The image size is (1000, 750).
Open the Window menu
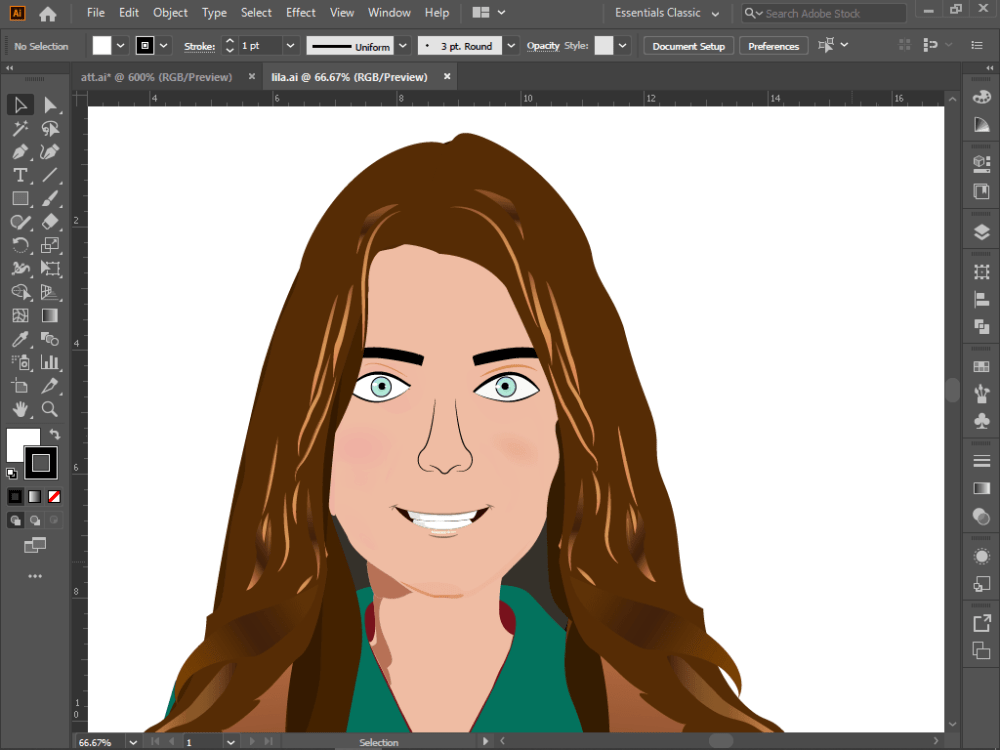pos(389,13)
